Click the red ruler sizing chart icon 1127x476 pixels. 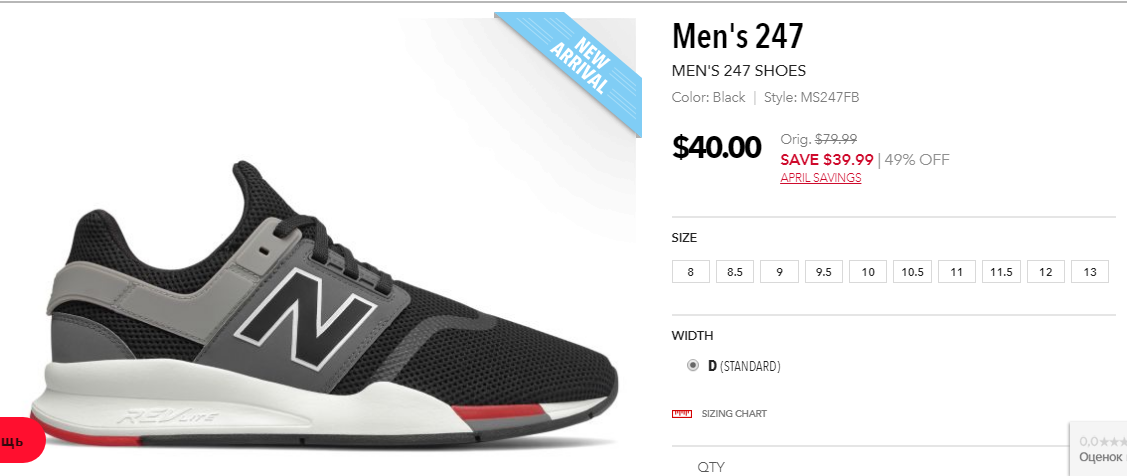pyautogui.click(x=681, y=413)
